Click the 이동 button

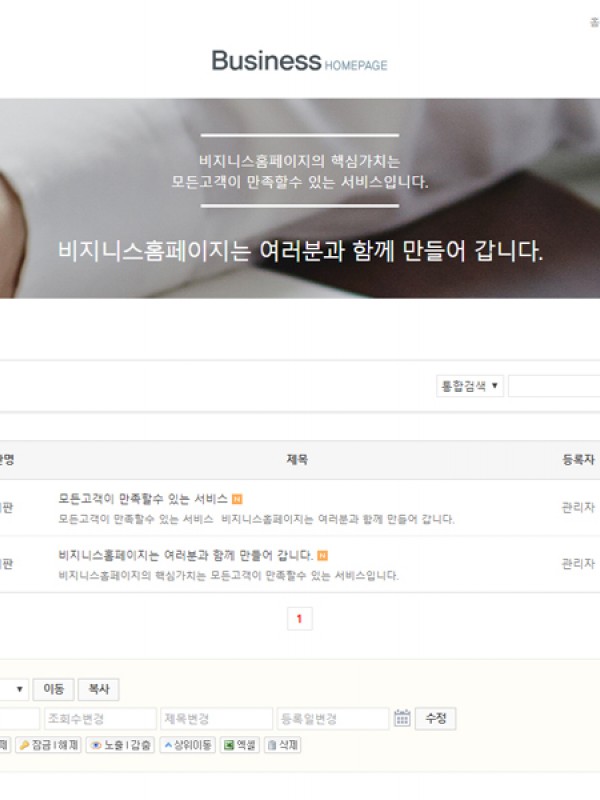pos(54,689)
